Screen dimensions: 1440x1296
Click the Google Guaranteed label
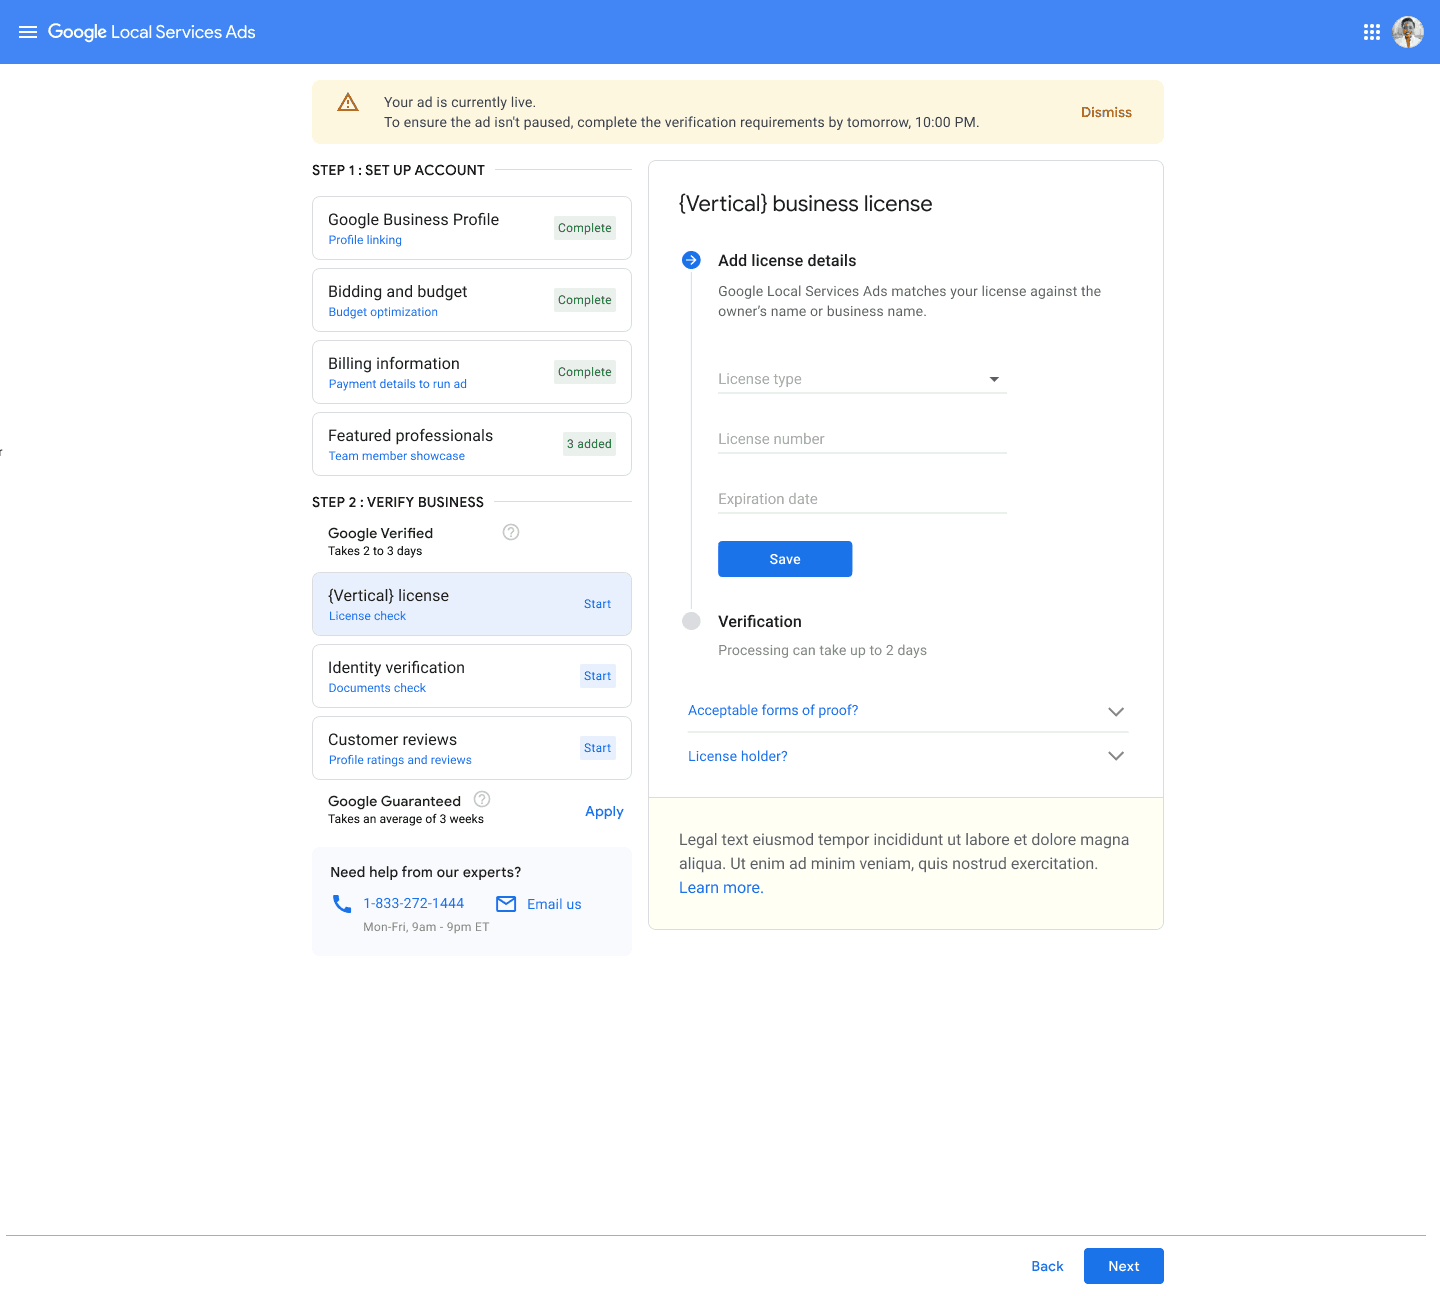tap(394, 801)
